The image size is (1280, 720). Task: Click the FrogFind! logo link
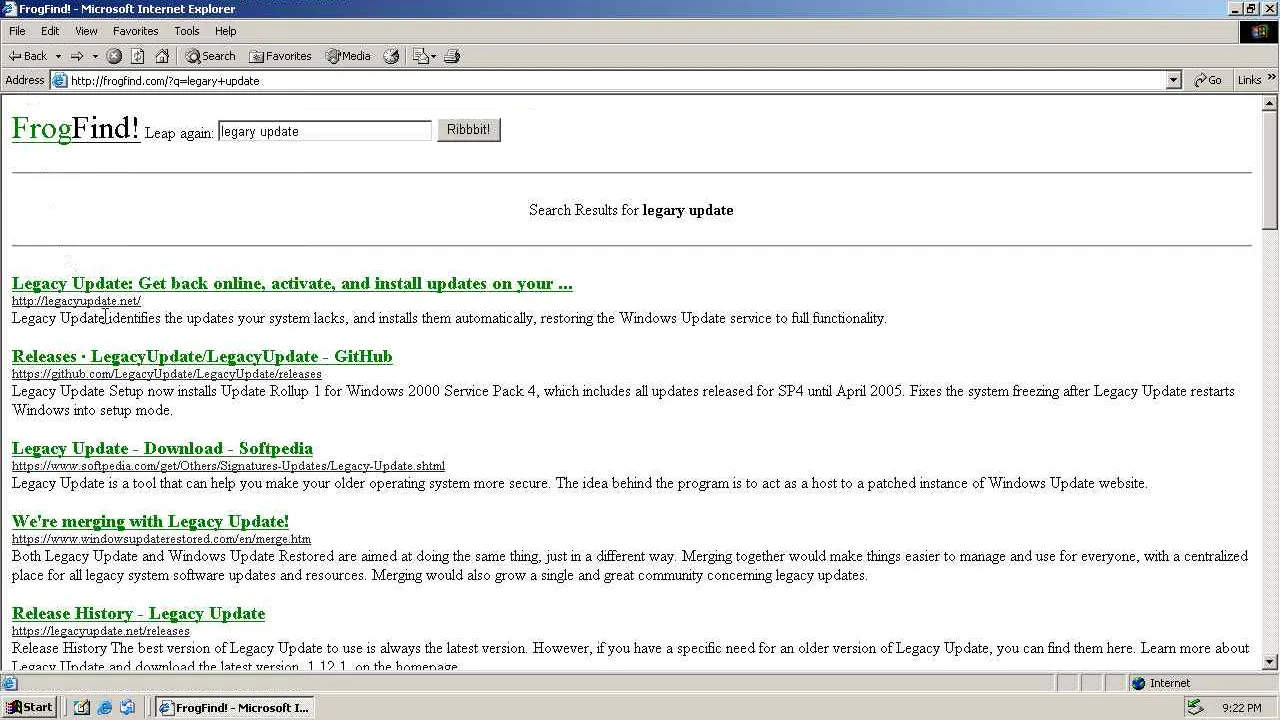pyautogui.click(x=75, y=128)
